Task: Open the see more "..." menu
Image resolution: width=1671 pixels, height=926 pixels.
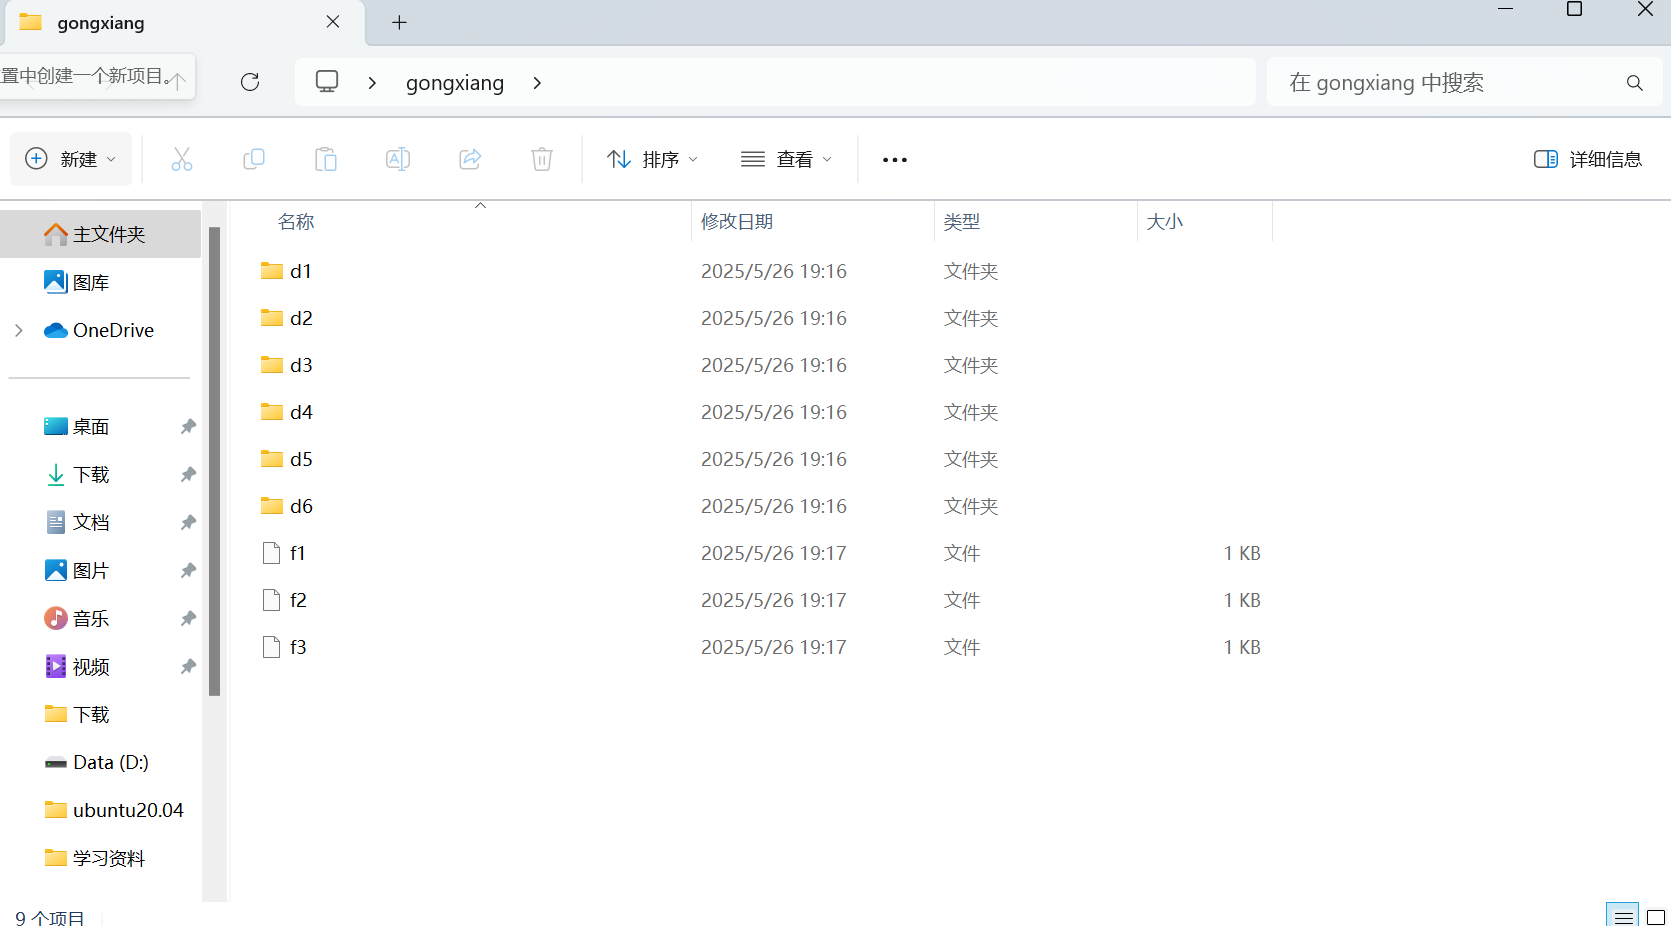Action: pos(894,159)
